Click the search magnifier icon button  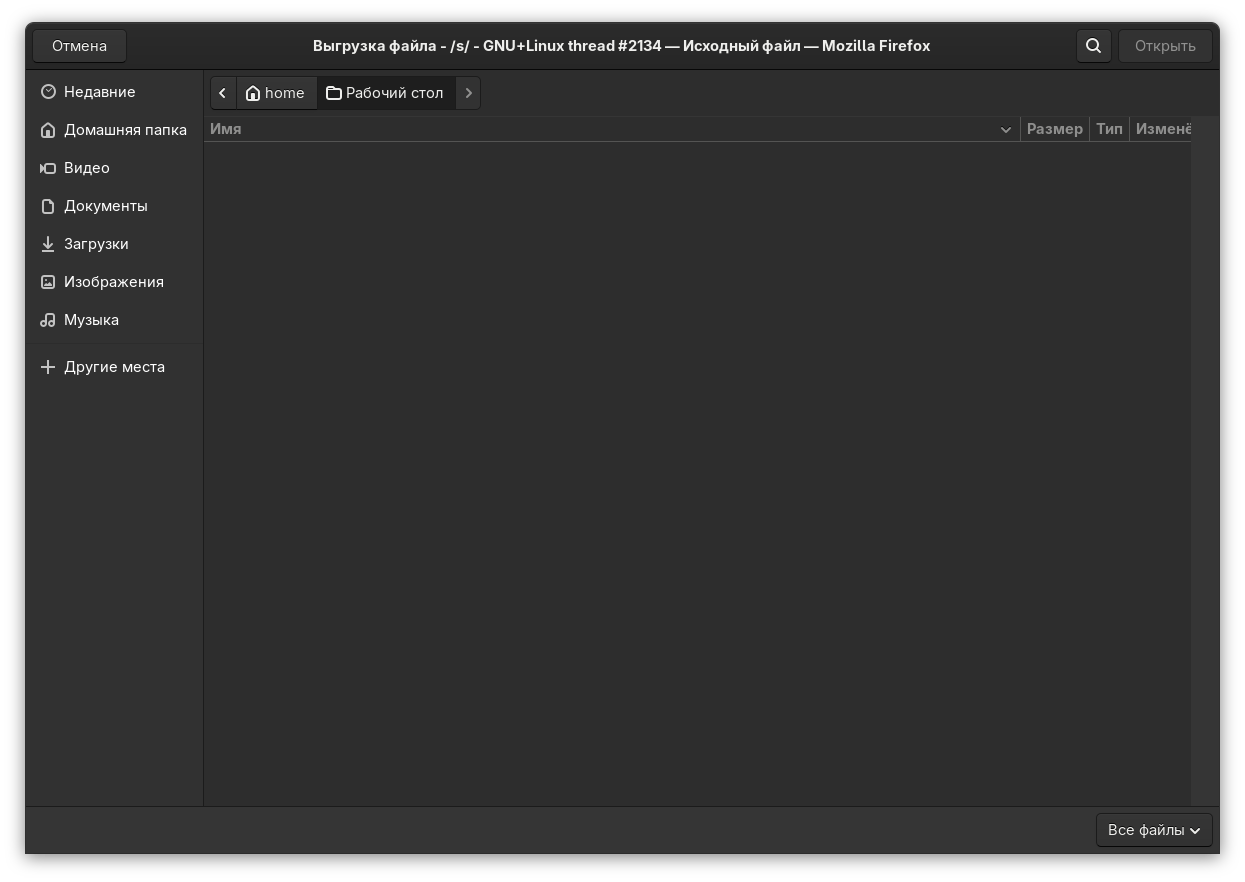pyautogui.click(x=1093, y=46)
